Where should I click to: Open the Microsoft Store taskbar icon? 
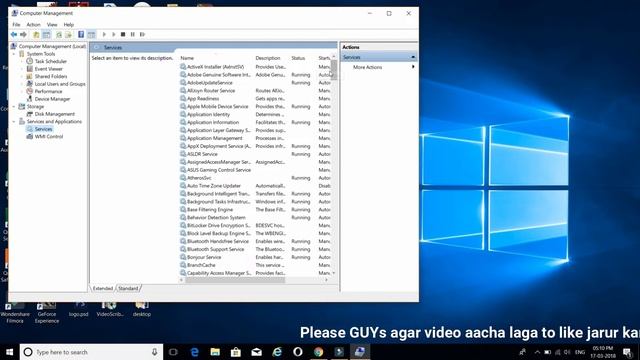pyautogui.click(x=236, y=352)
